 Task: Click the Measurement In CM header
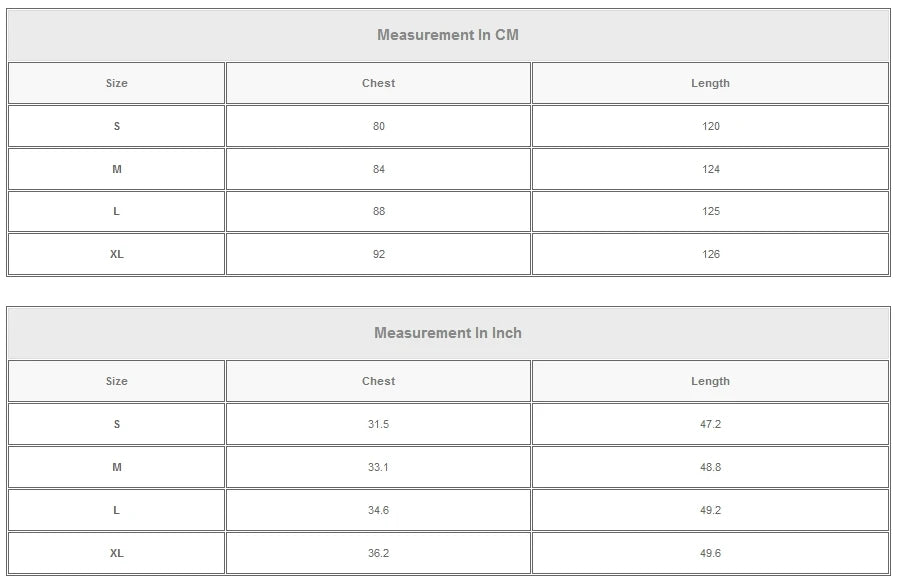tap(448, 35)
